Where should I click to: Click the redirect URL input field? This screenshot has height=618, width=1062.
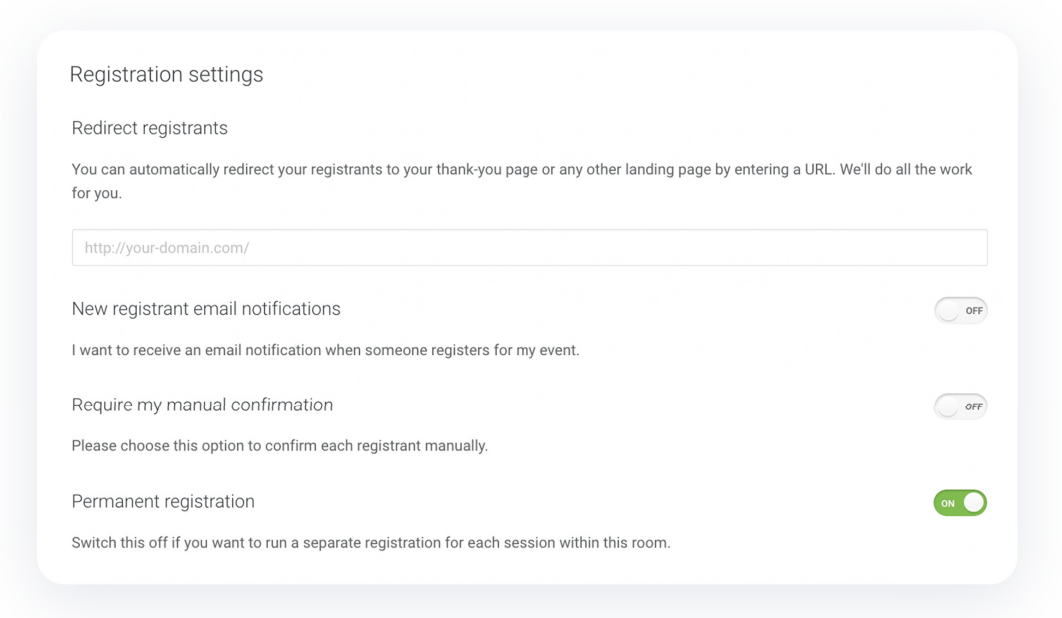coord(530,247)
